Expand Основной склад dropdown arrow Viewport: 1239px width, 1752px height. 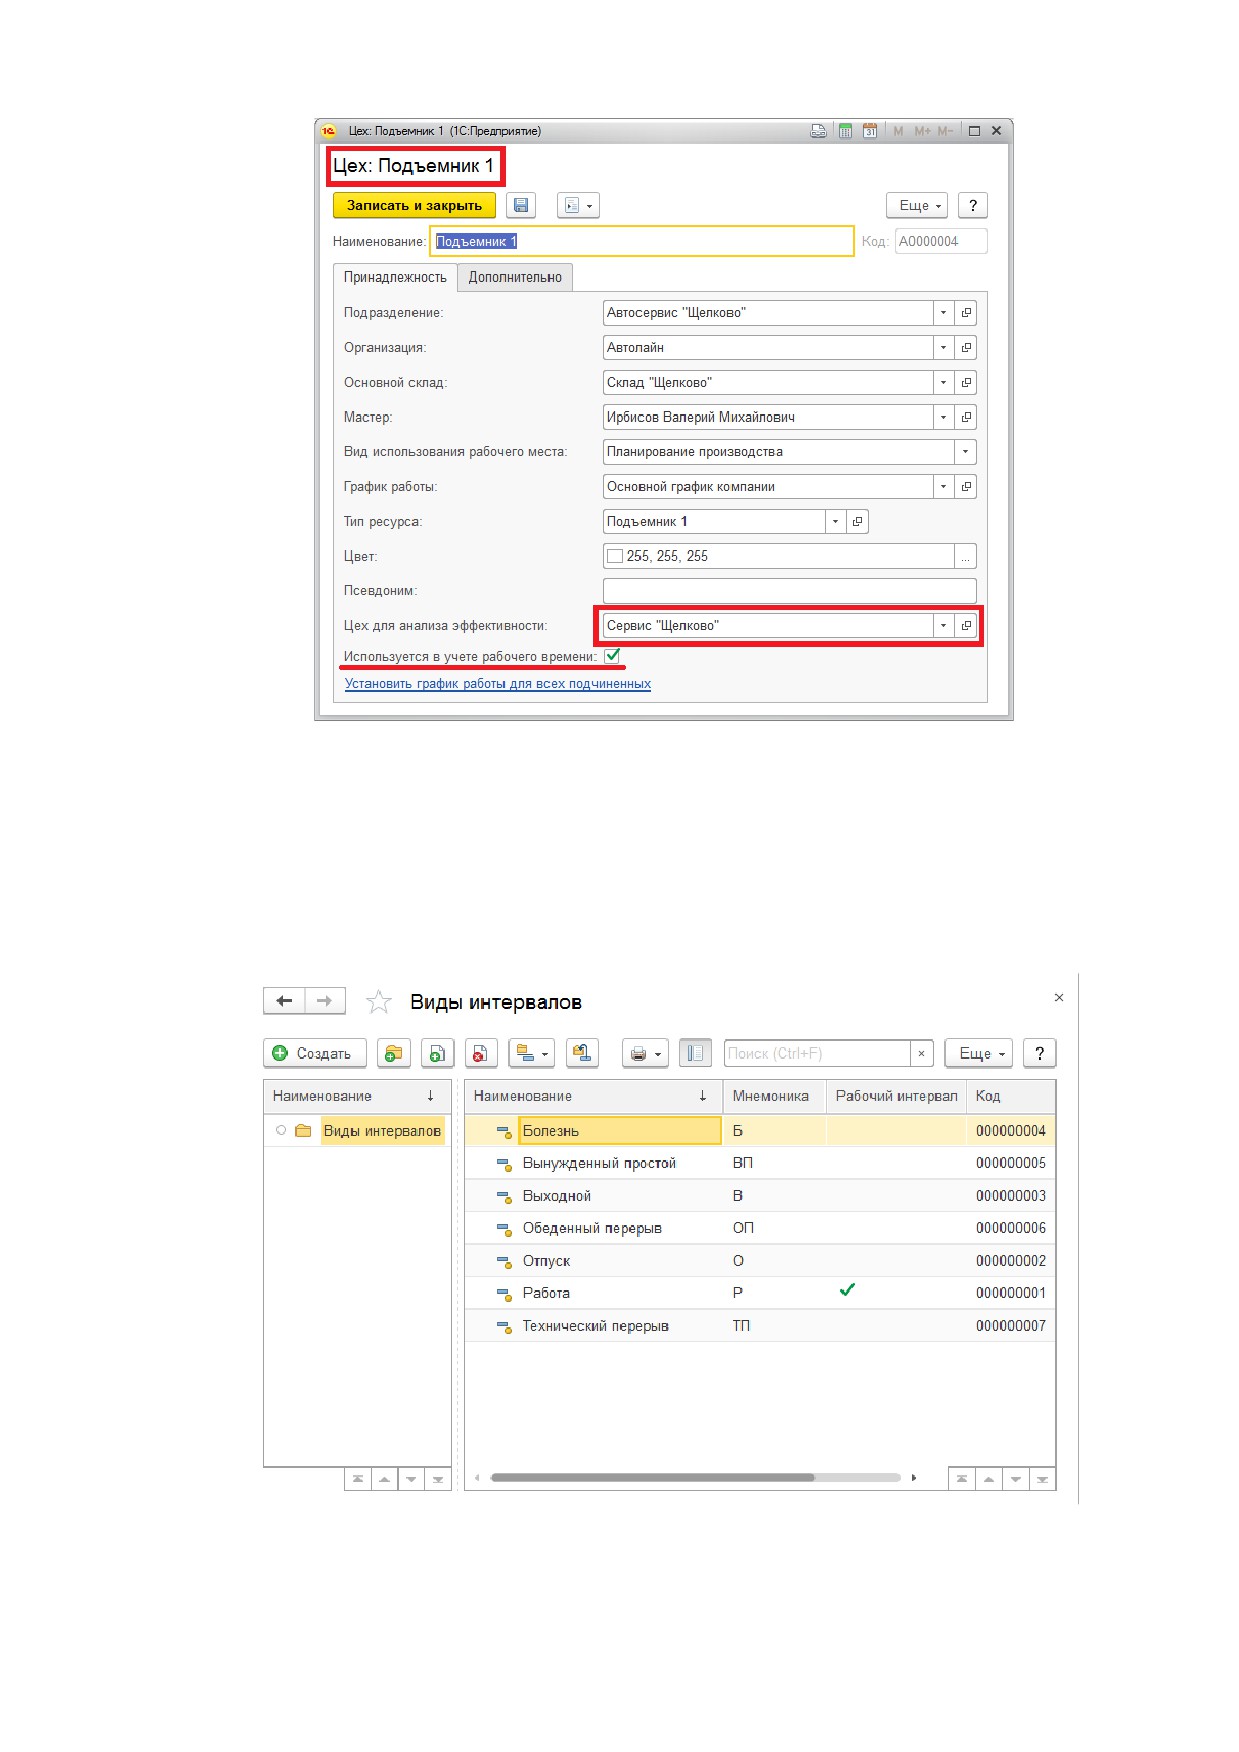(x=943, y=383)
